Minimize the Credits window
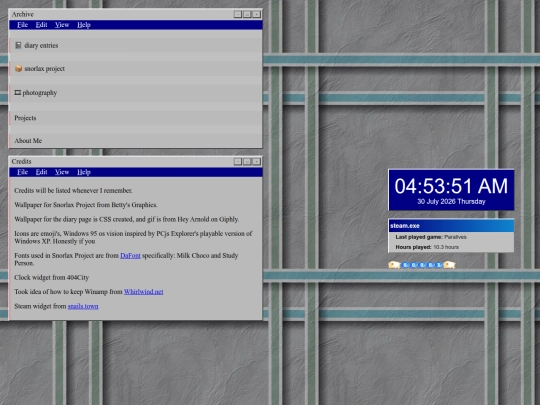 pos(238,162)
